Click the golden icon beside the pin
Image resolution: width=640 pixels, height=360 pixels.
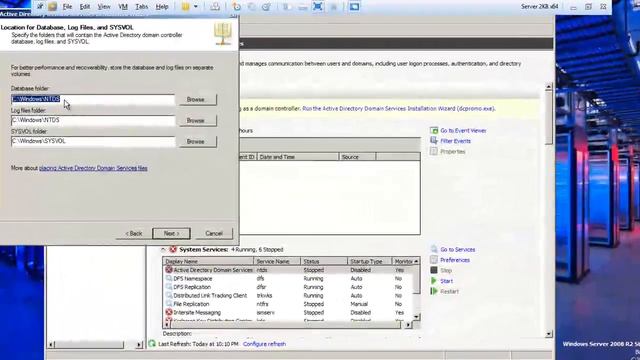(x=52, y=7)
